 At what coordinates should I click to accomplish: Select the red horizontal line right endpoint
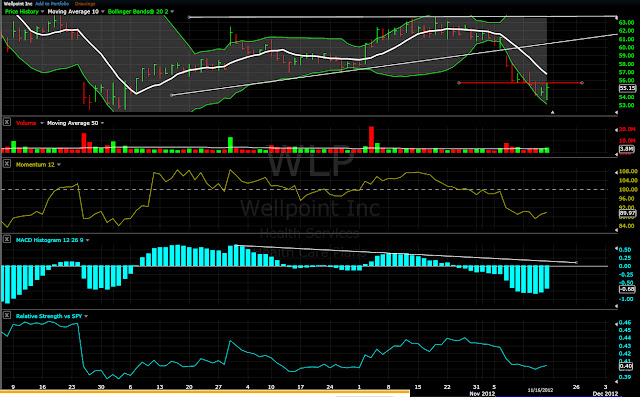(x=582, y=83)
